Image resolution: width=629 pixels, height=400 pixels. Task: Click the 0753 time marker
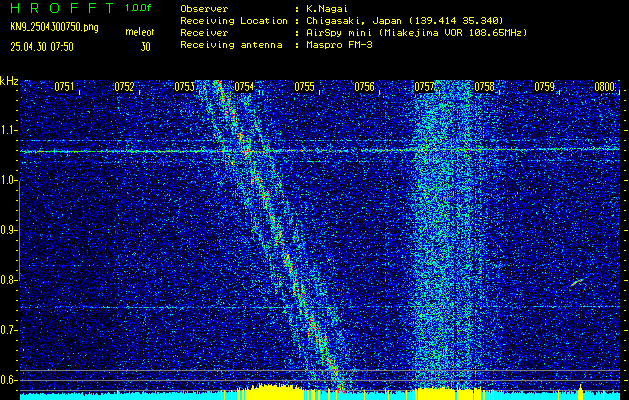coord(184,87)
